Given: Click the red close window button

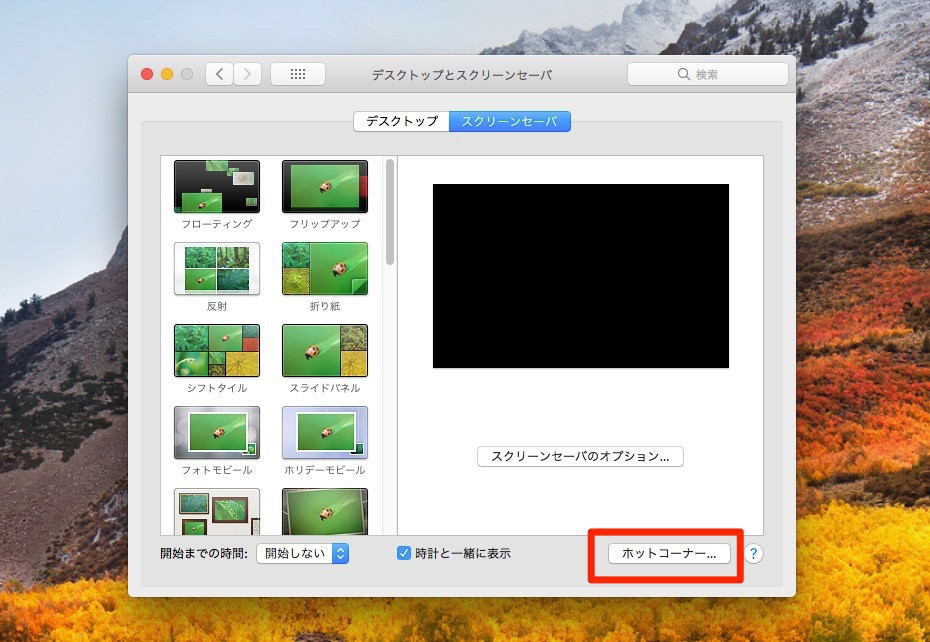Looking at the screenshot, I should click(146, 74).
